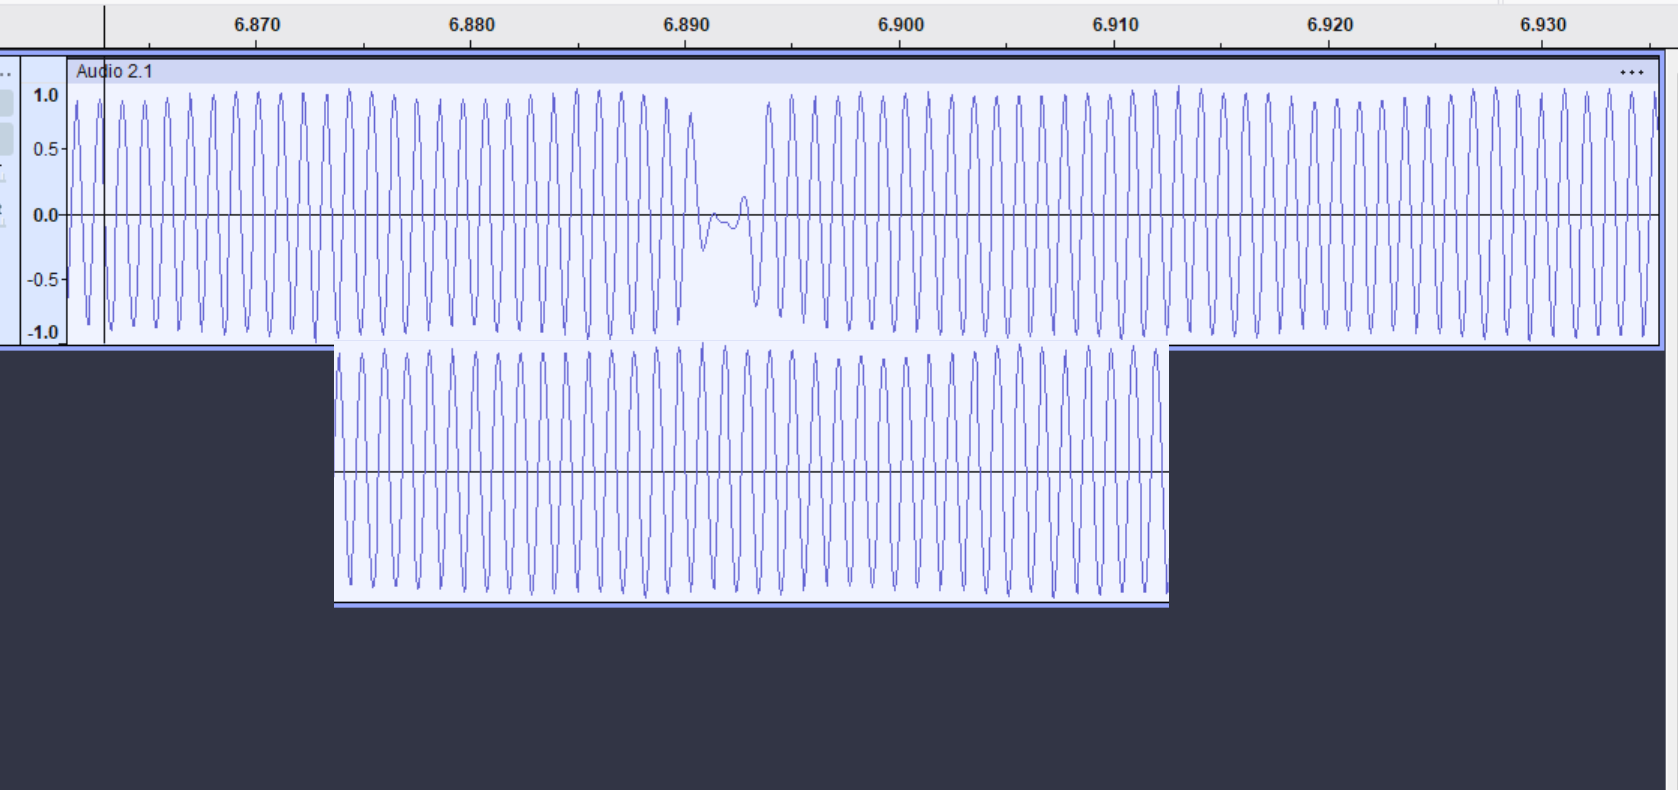Screen dimensions: 1678x790
Task: Click the 6.880 mark on the timeline
Action: pos(471,25)
